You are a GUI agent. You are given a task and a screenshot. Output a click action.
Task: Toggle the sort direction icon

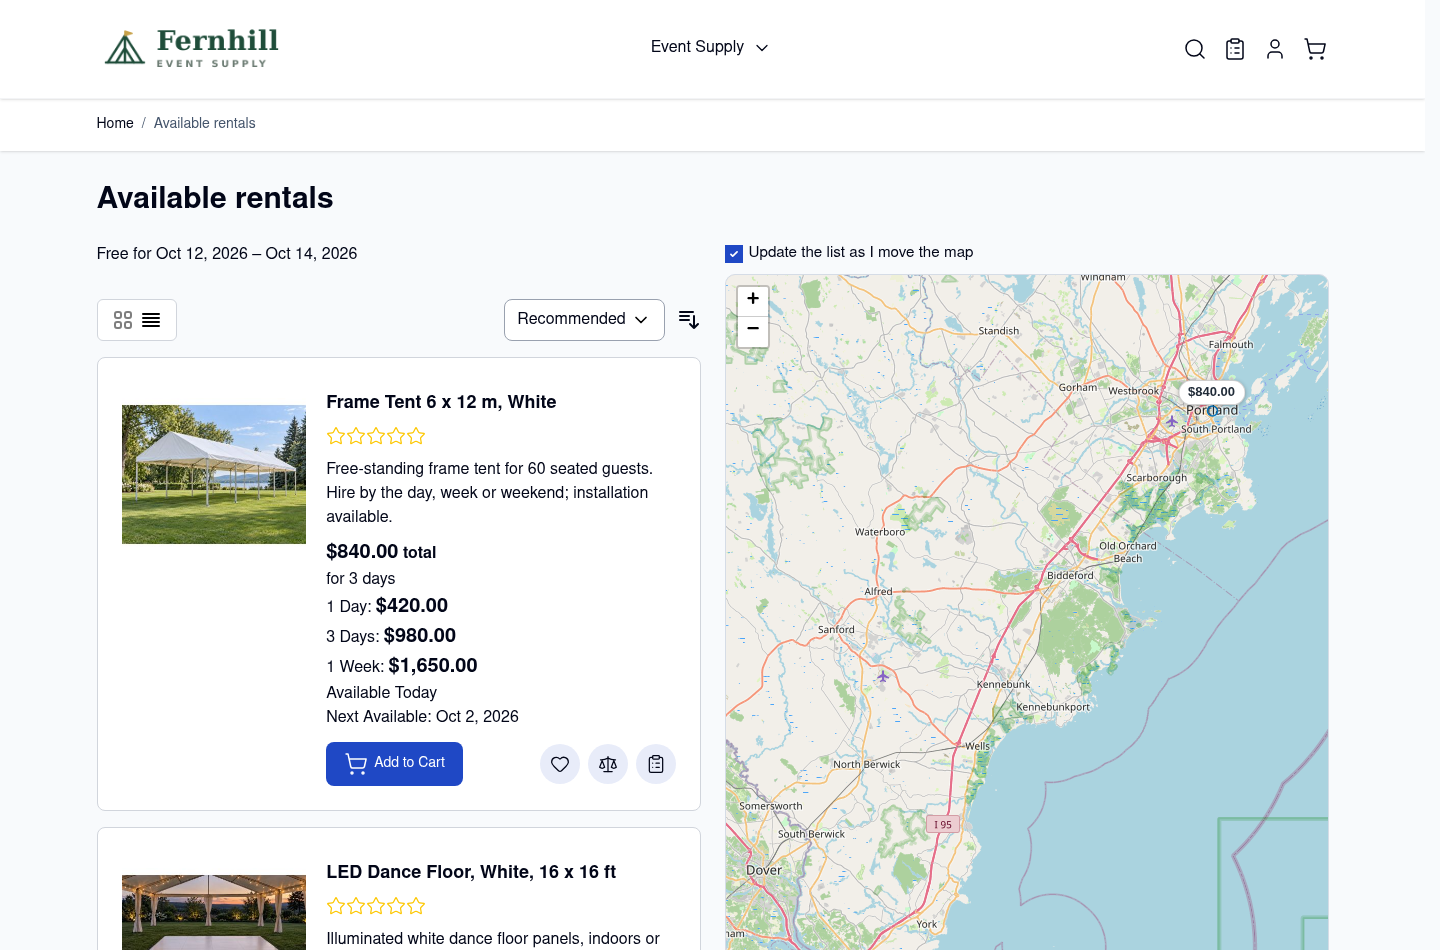689,320
